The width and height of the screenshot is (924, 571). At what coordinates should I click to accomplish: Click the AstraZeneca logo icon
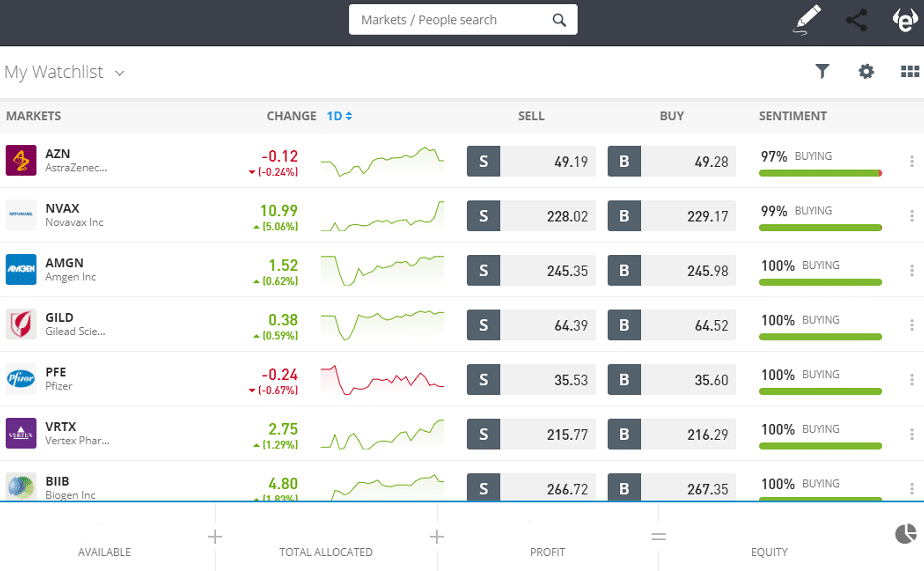[21, 160]
